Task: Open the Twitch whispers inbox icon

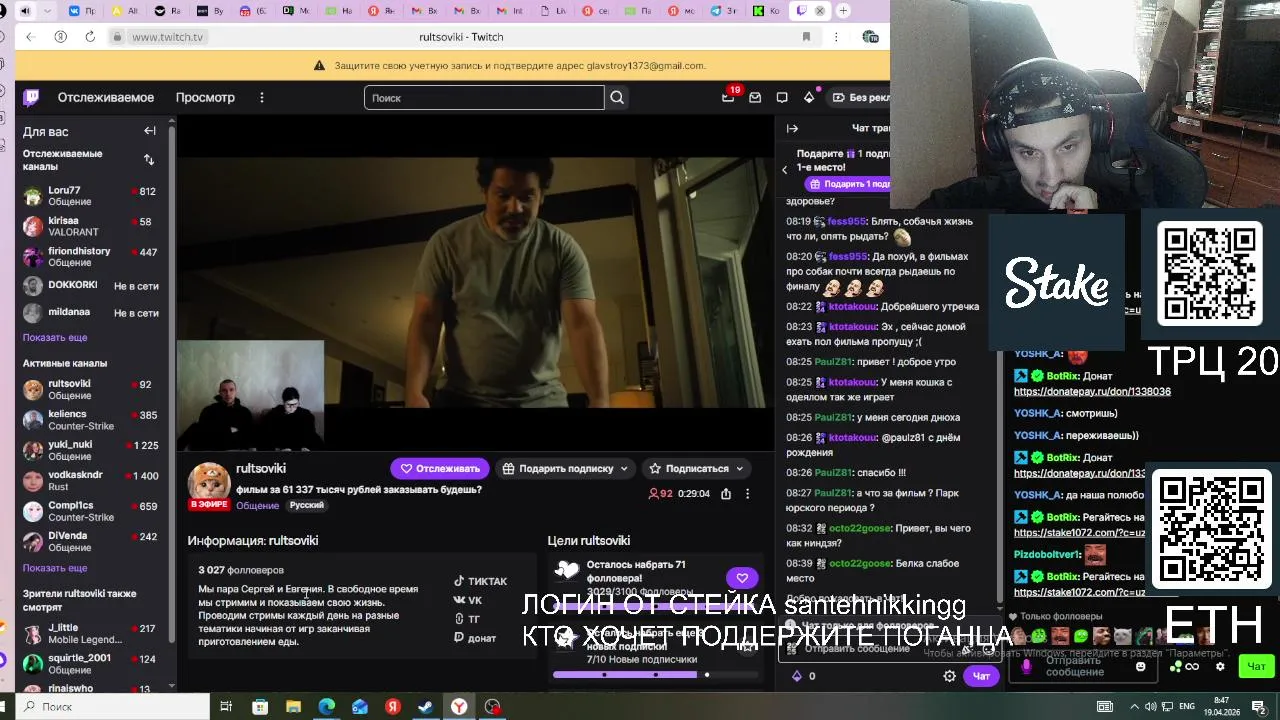Action: click(x=755, y=97)
